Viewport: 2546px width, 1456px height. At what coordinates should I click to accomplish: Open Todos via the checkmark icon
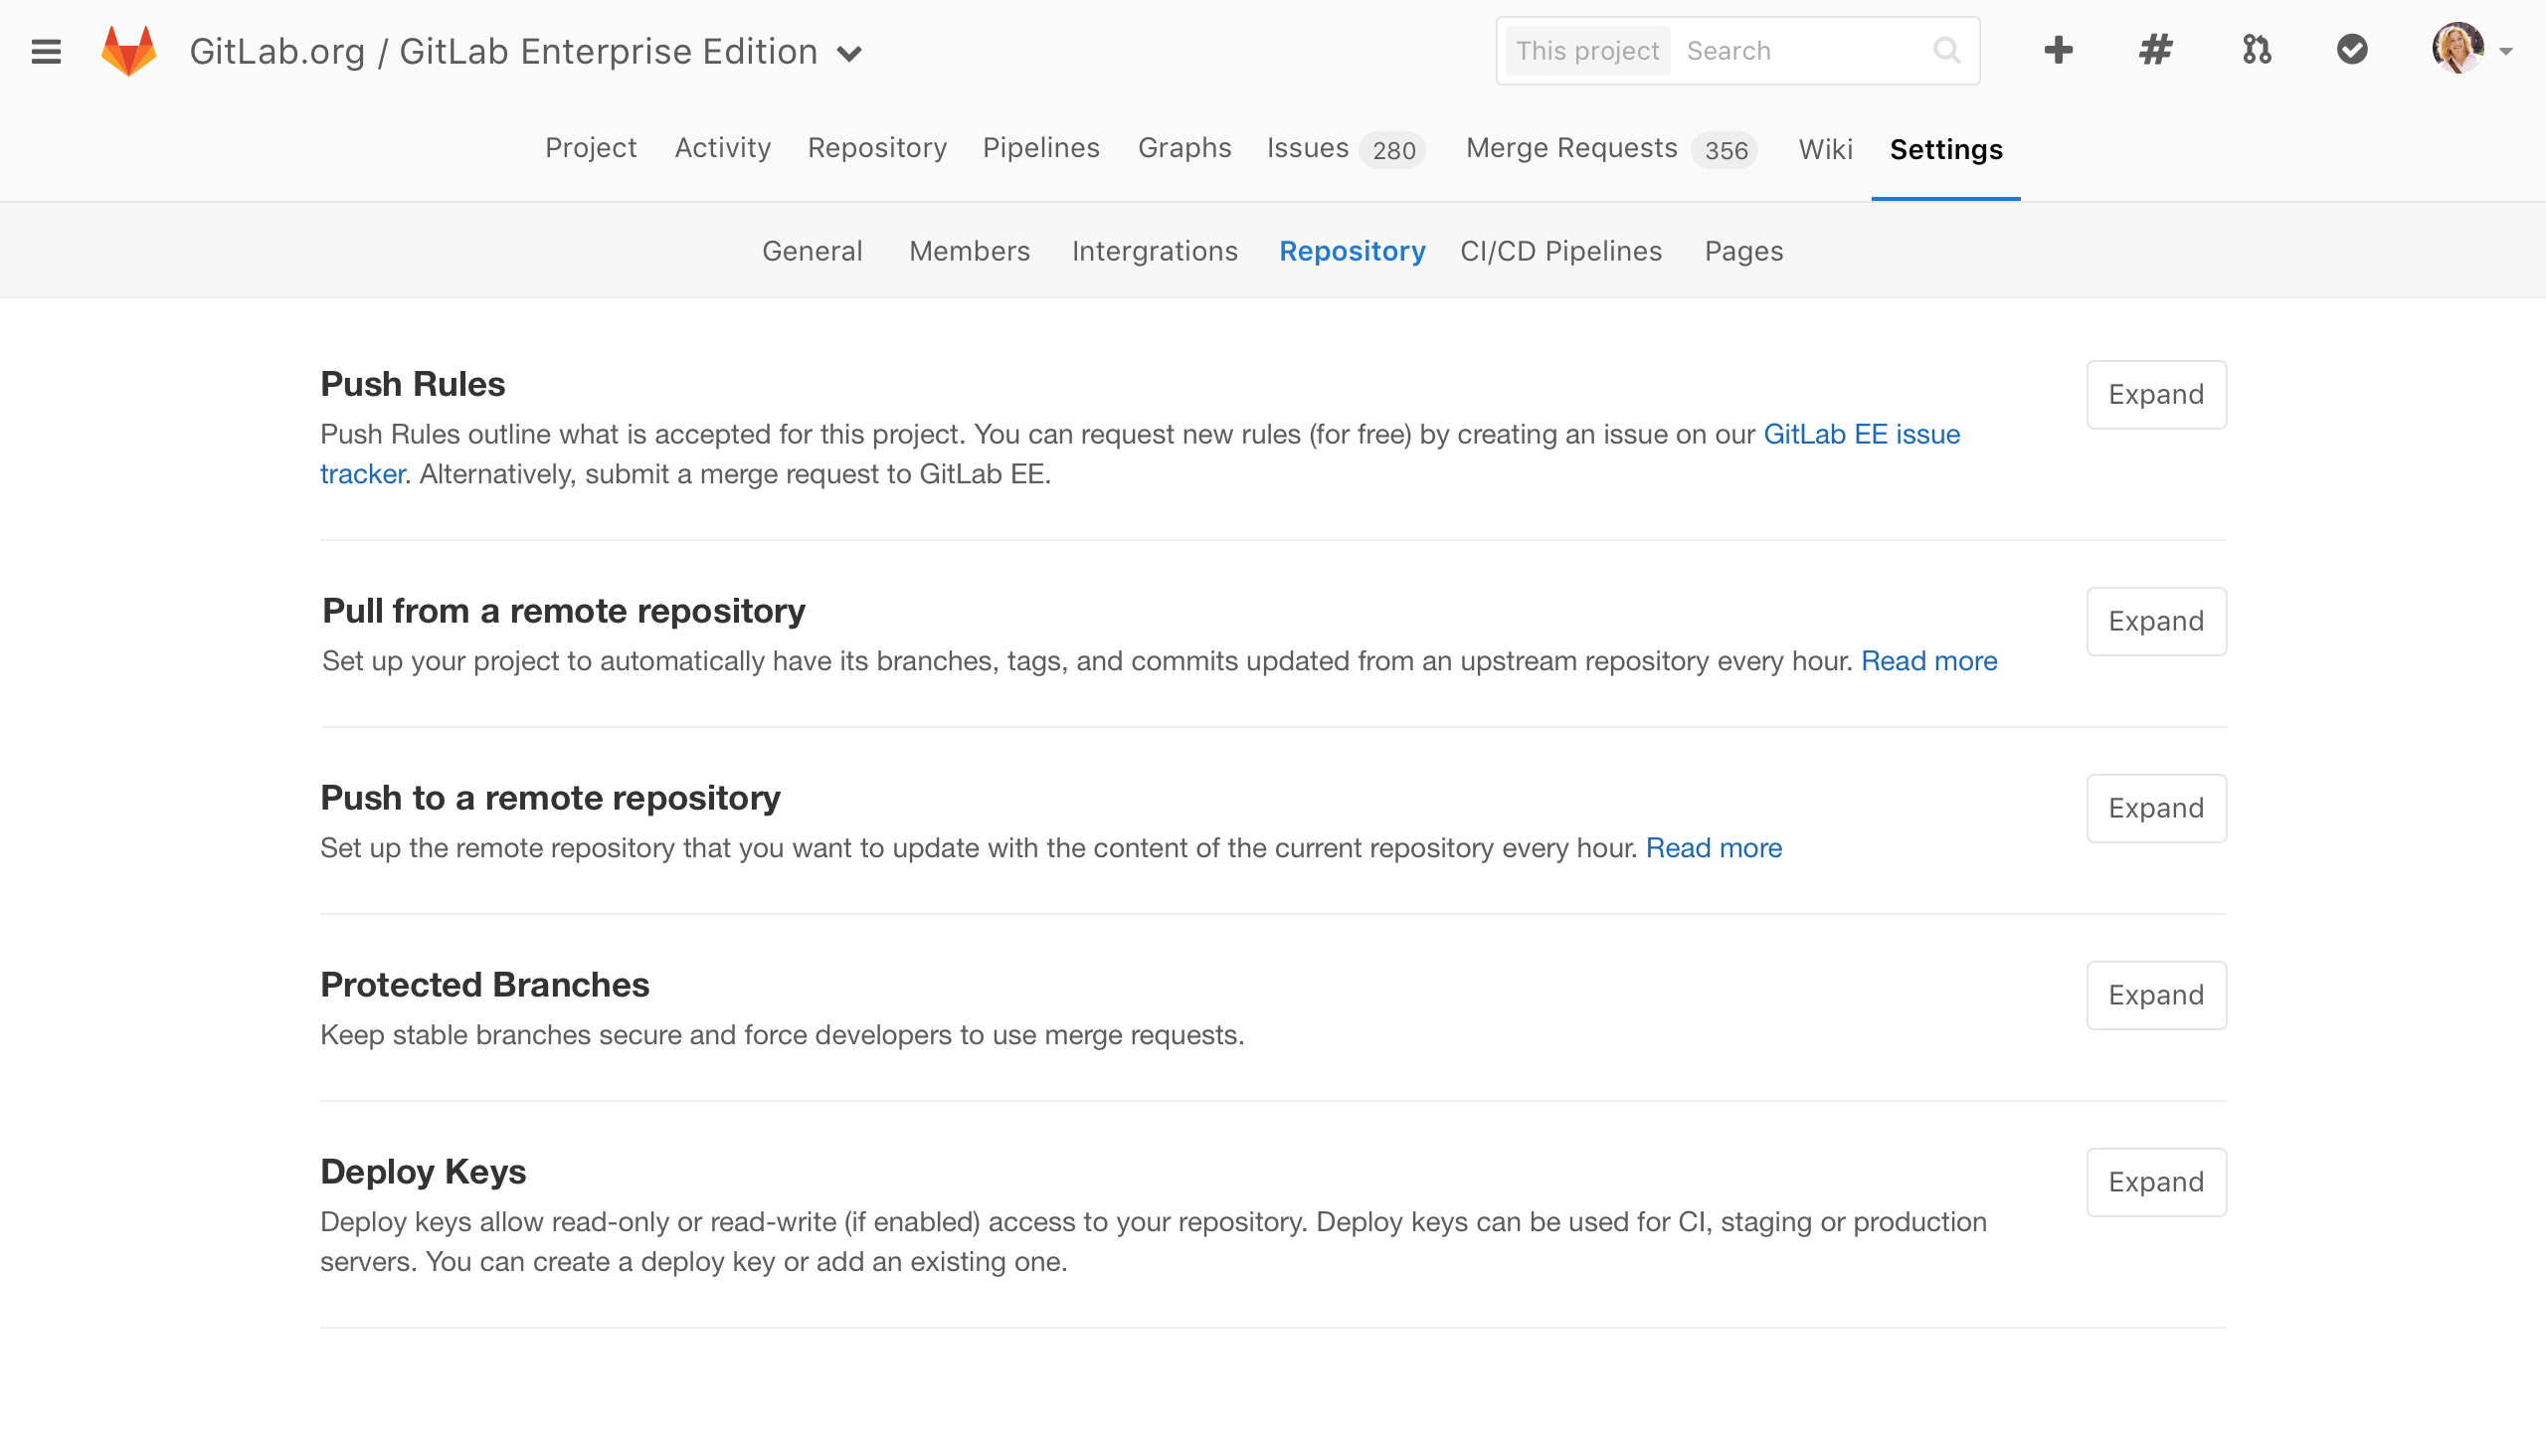[2352, 50]
